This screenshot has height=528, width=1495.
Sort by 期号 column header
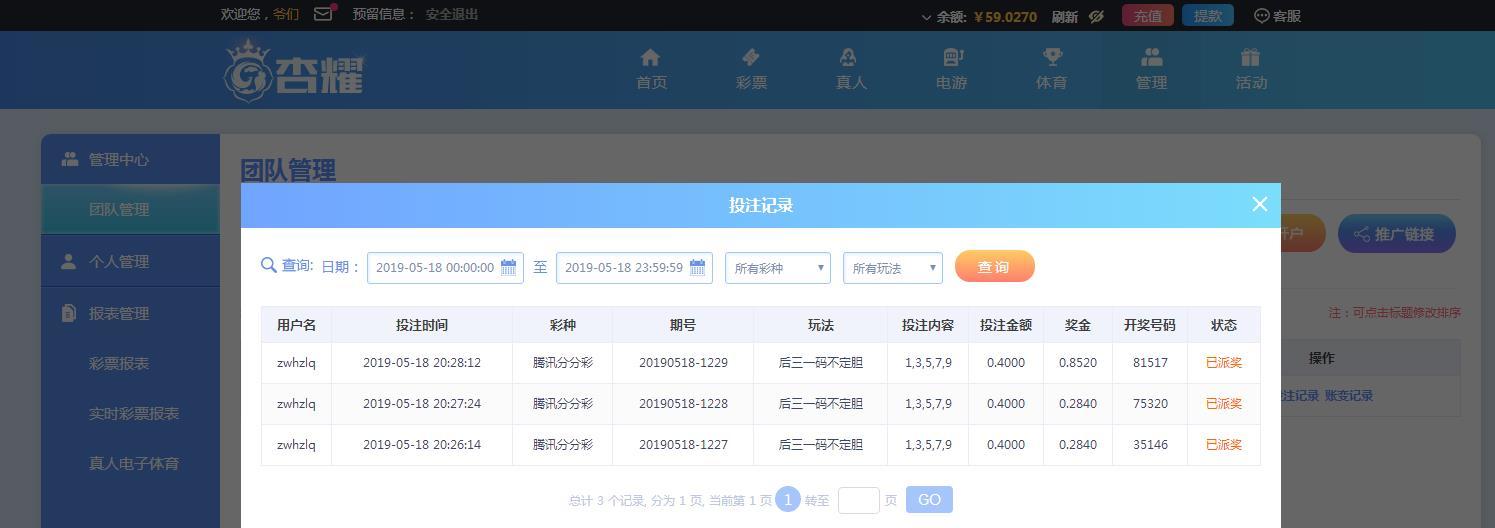(x=683, y=325)
